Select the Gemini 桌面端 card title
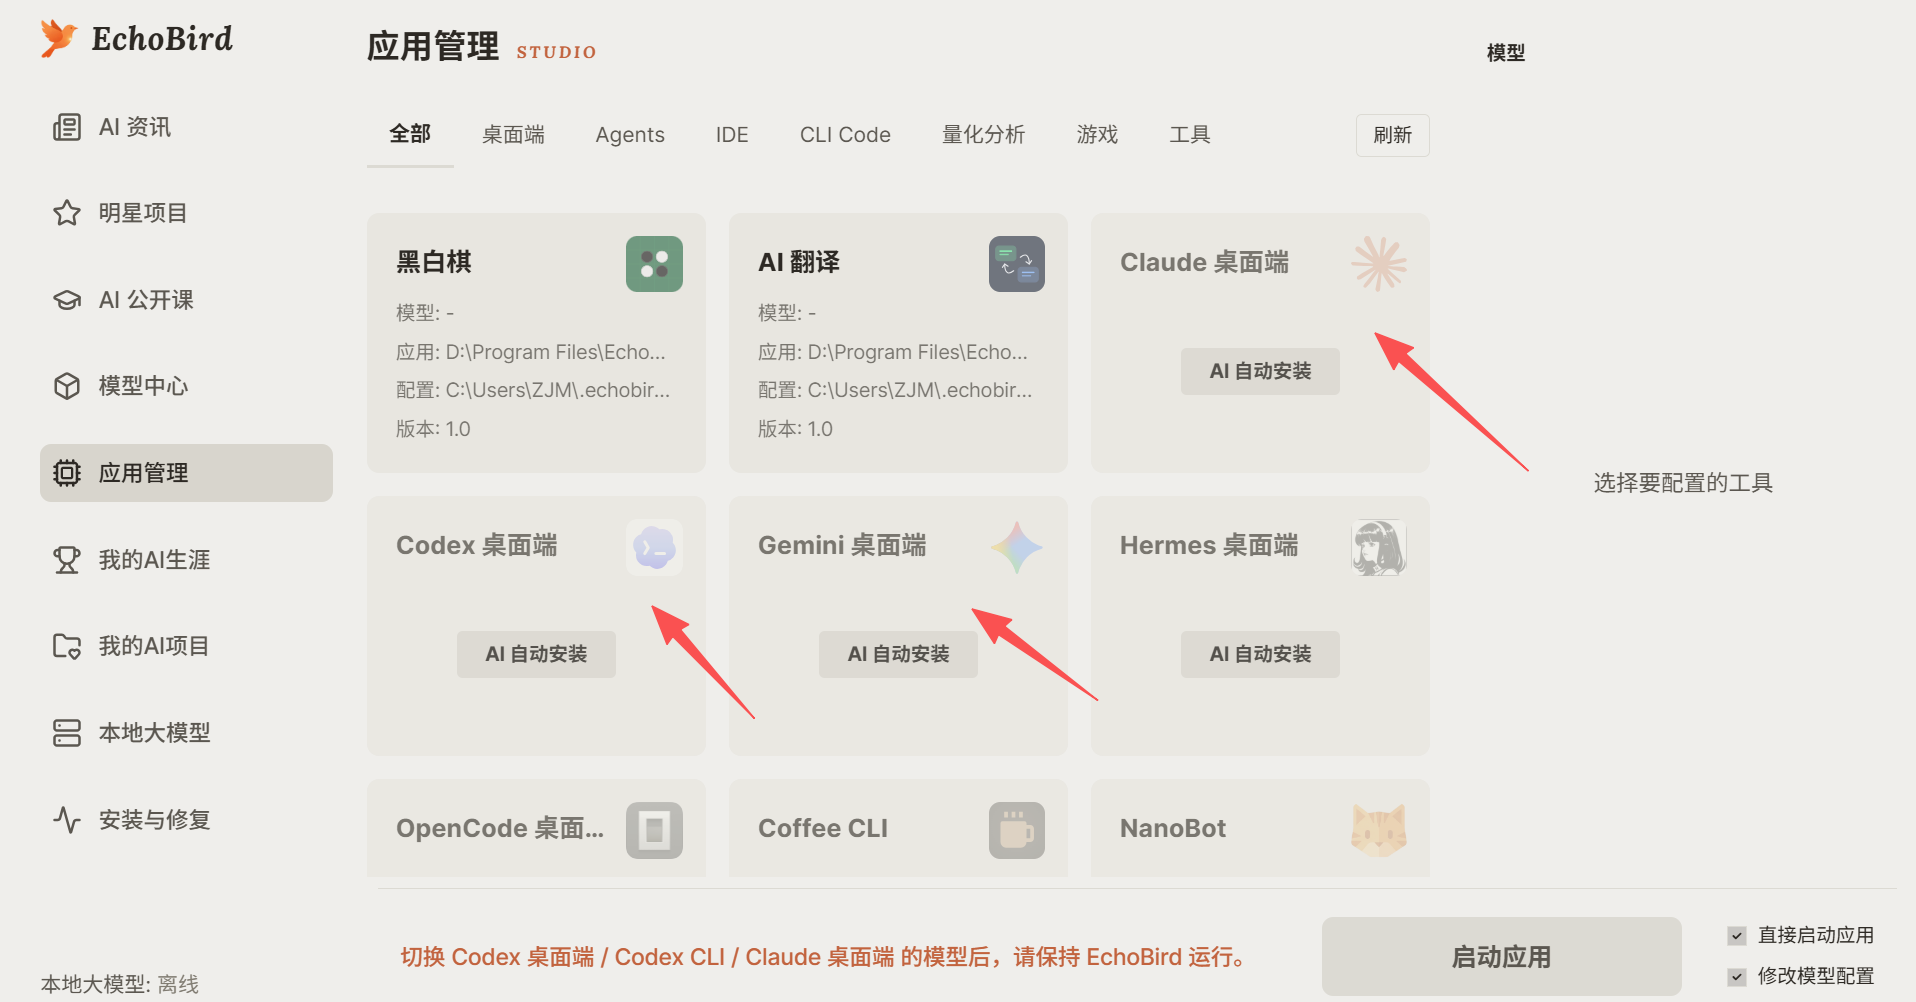 [x=842, y=545]
